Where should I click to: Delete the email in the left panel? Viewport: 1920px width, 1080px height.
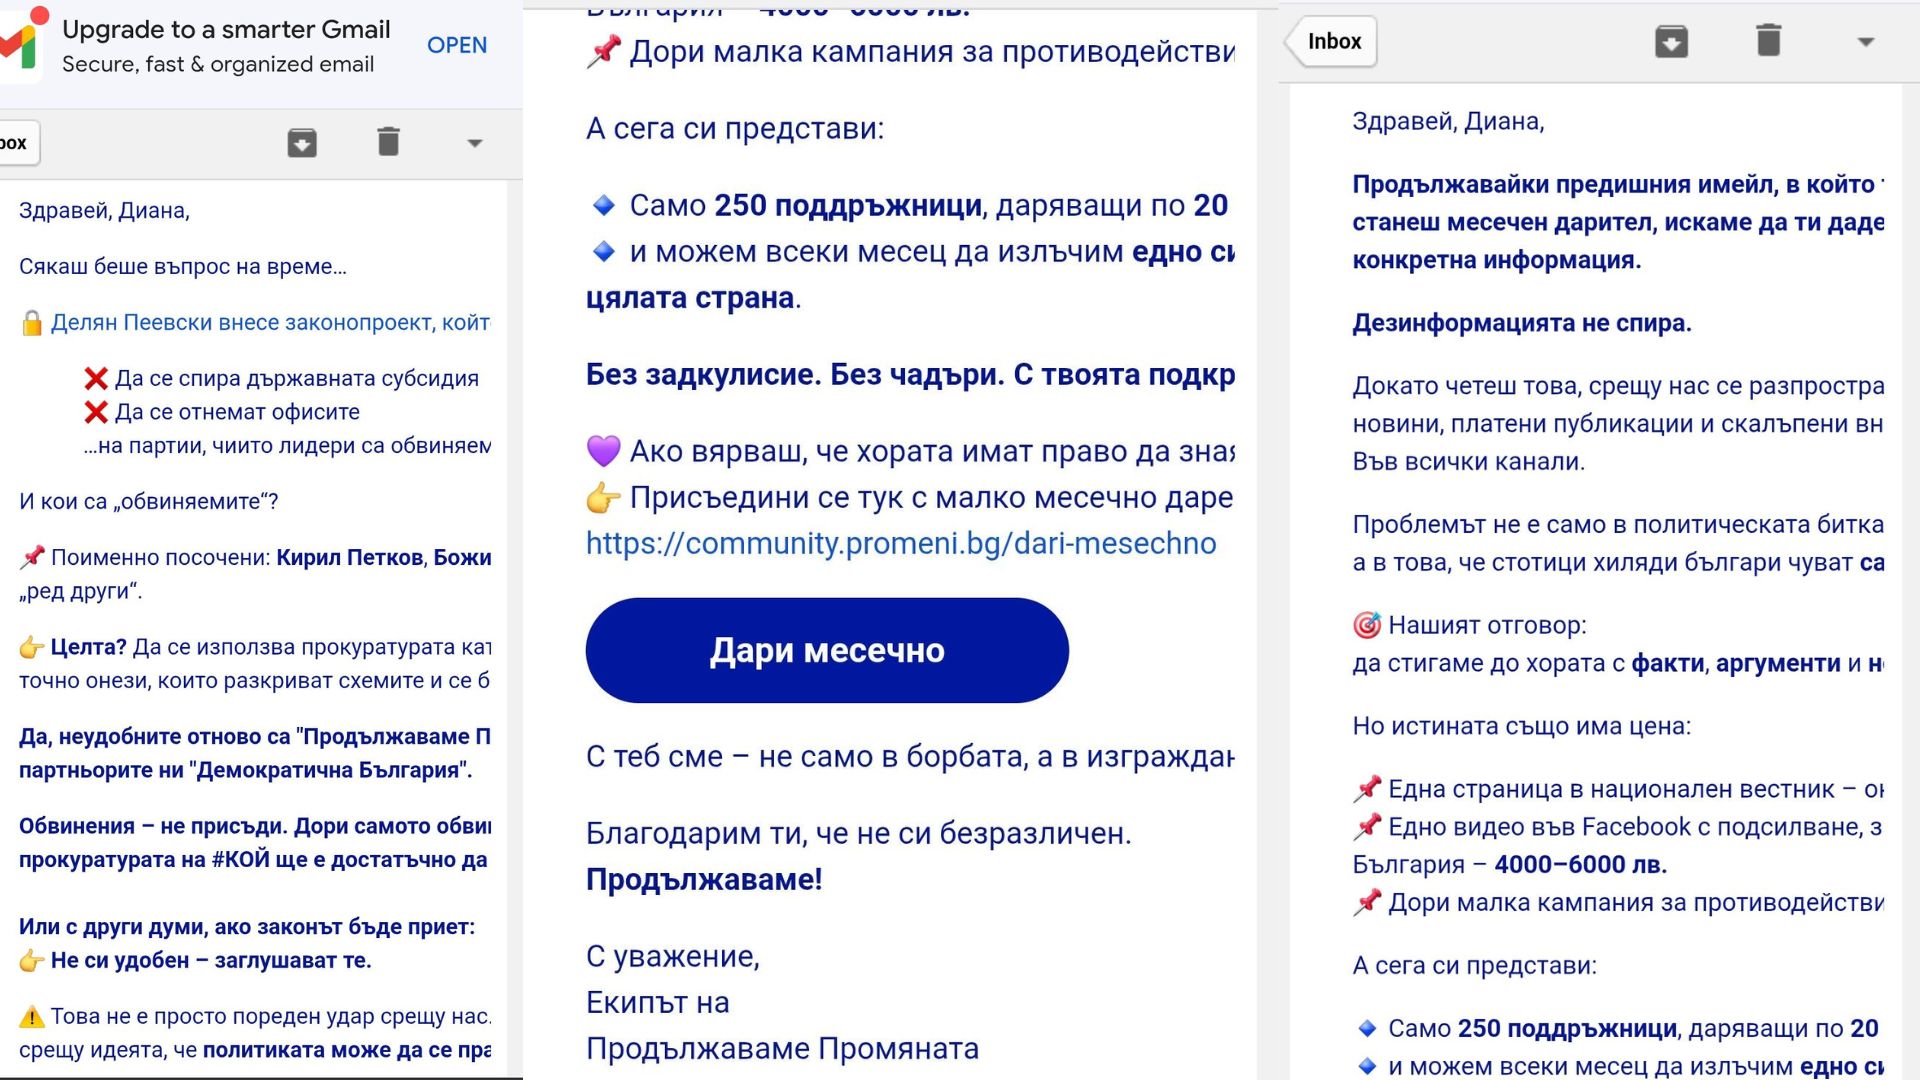coord(389,142)
